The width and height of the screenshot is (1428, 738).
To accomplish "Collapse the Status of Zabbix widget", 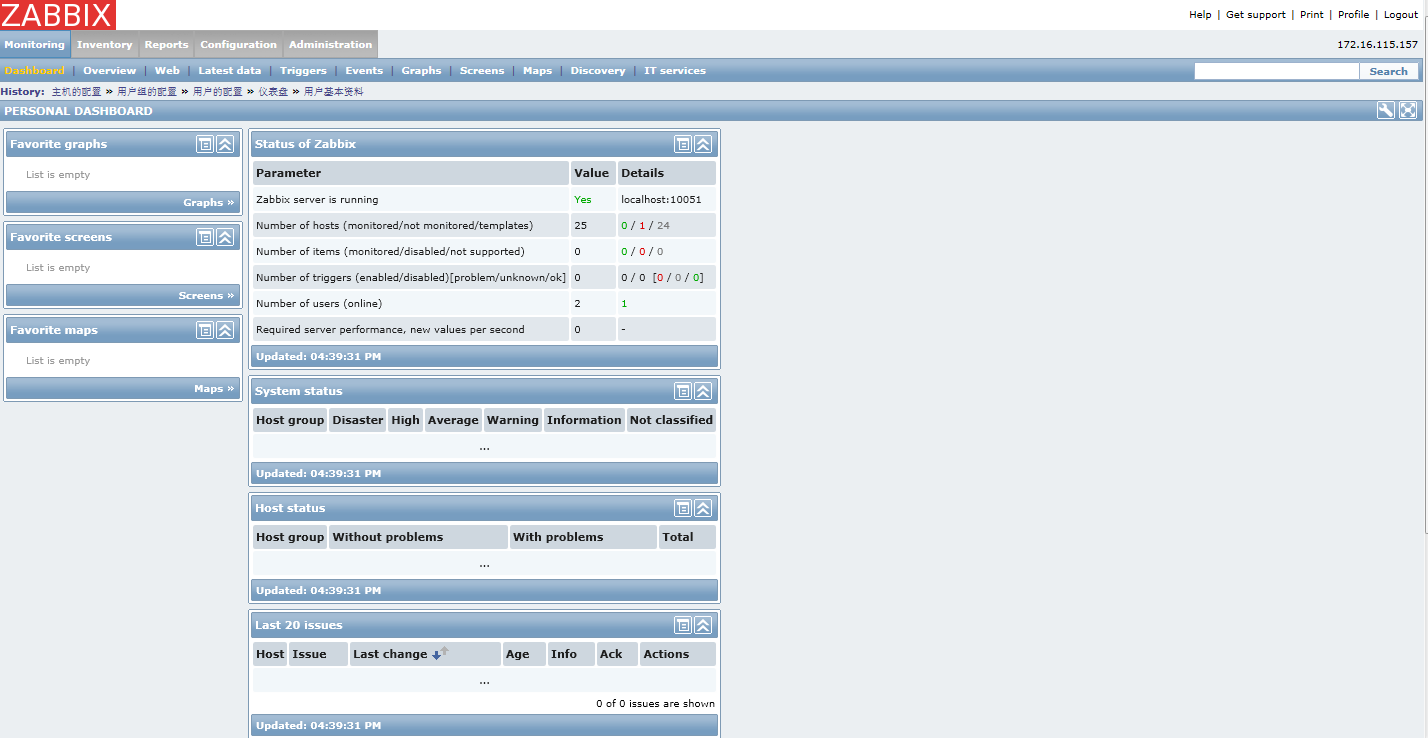I will pos(703,144).
